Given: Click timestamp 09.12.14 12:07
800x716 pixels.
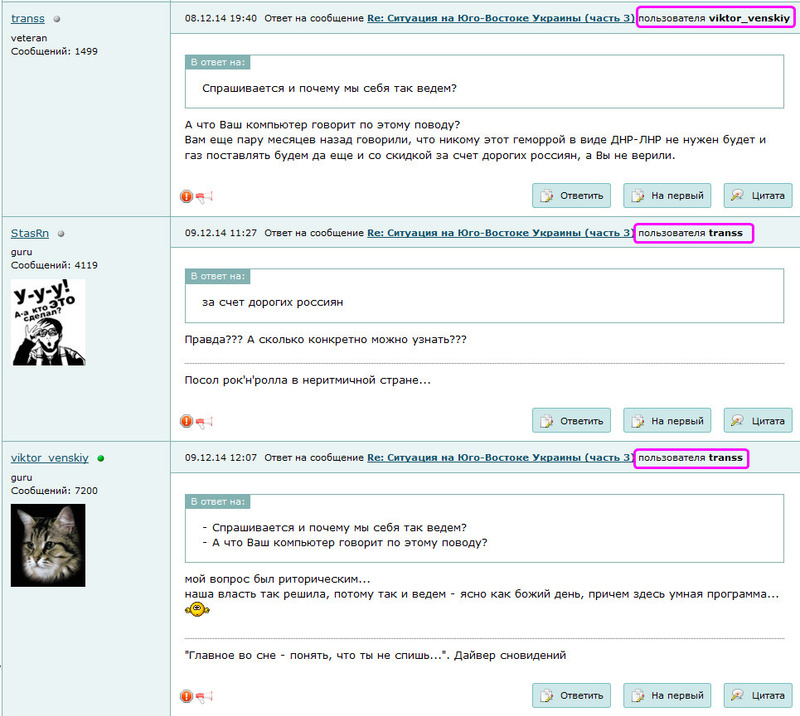Looking at the screenshot, I should pyautogui.click(x=220, y=457).
